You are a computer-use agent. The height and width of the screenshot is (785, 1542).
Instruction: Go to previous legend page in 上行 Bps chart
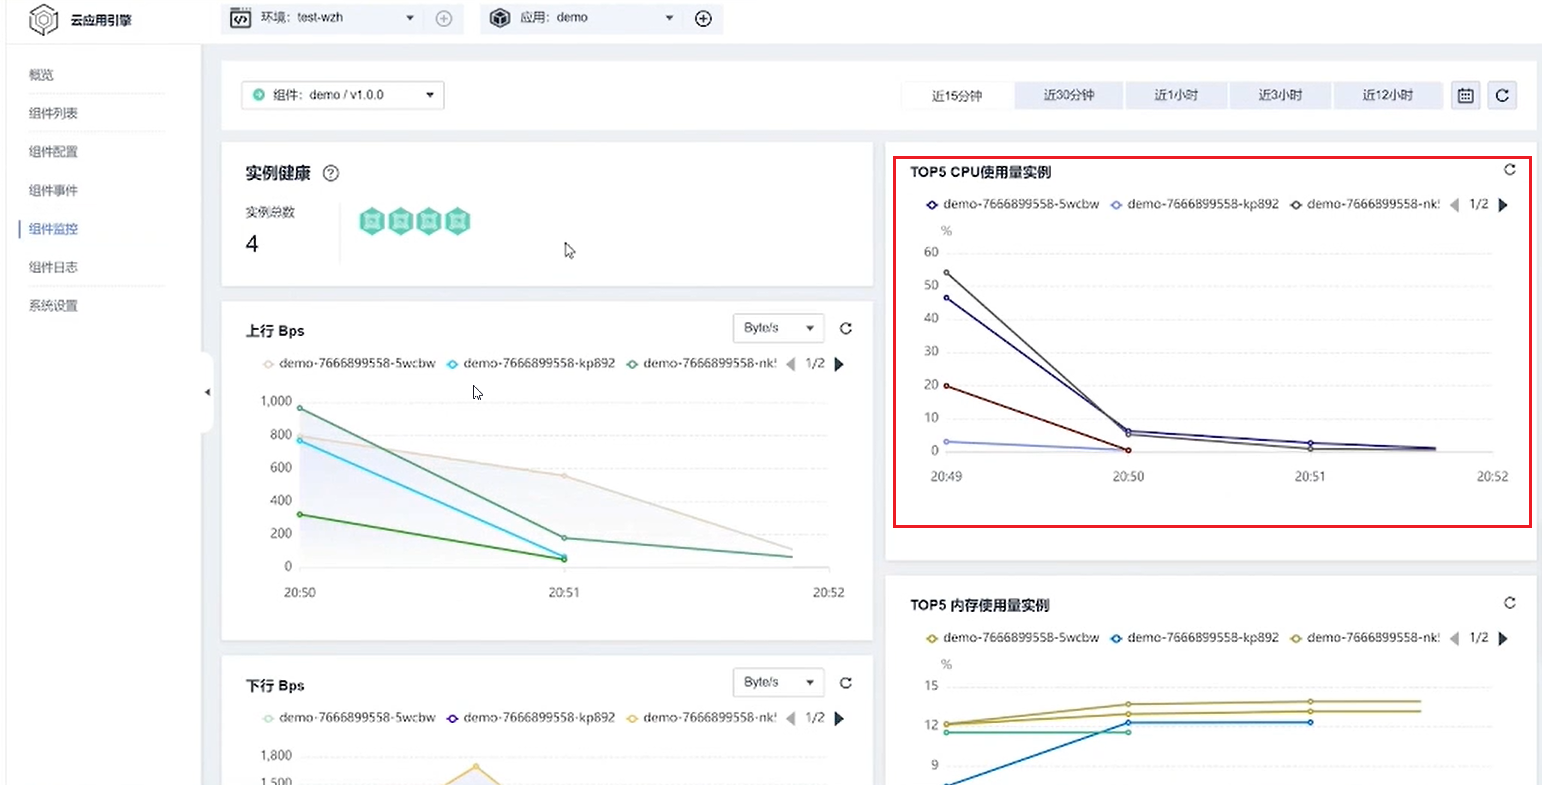791,364
